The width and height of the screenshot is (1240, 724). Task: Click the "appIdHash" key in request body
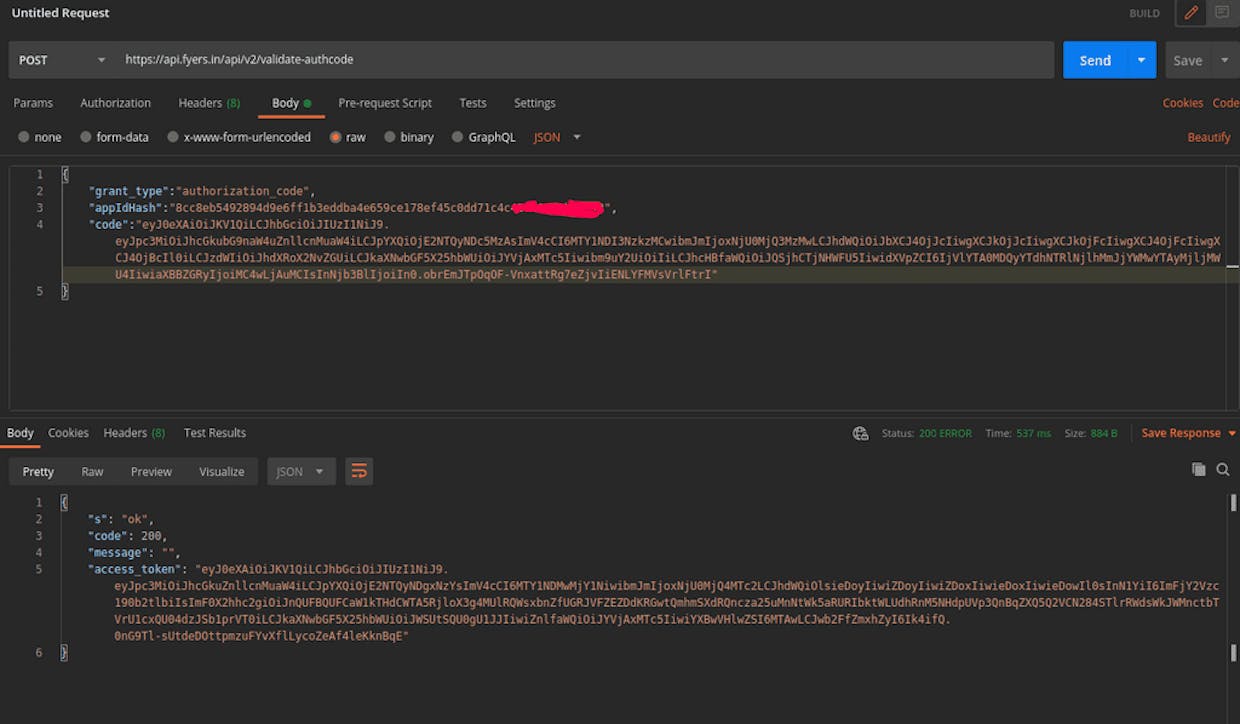[127, 208]
